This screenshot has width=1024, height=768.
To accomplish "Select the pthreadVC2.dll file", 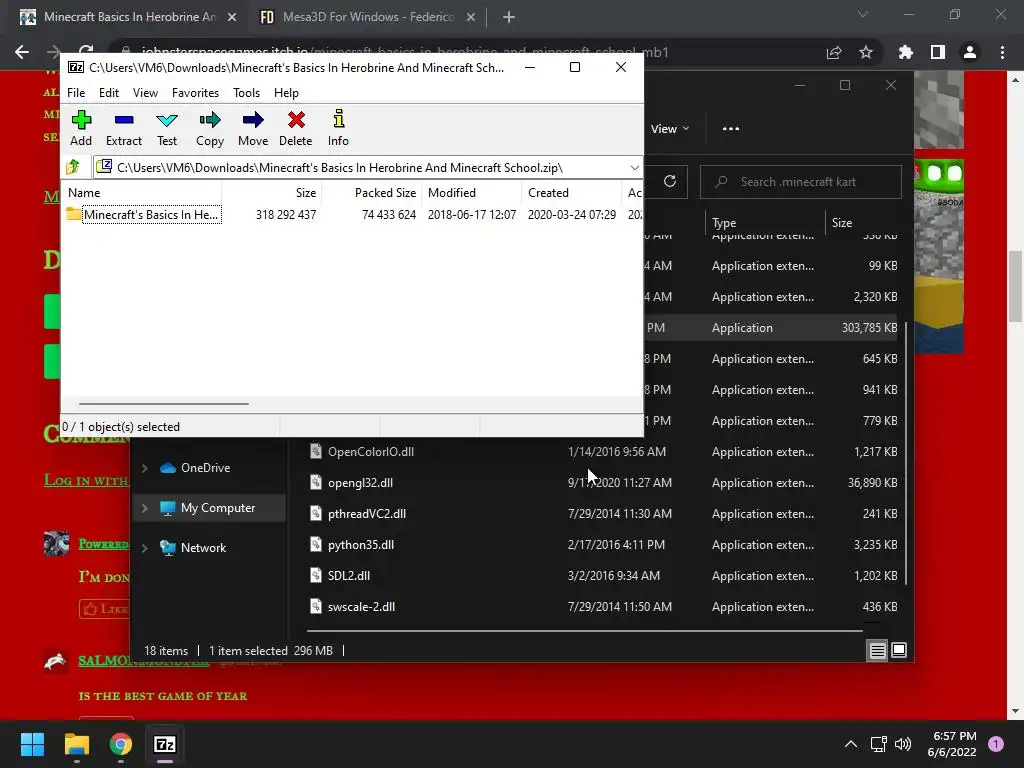I will [366, 514].
